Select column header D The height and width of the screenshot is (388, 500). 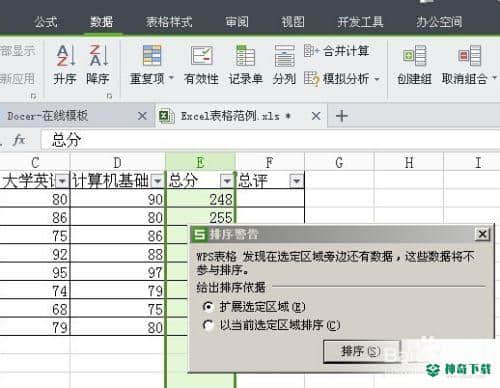[x=118, y=163]
